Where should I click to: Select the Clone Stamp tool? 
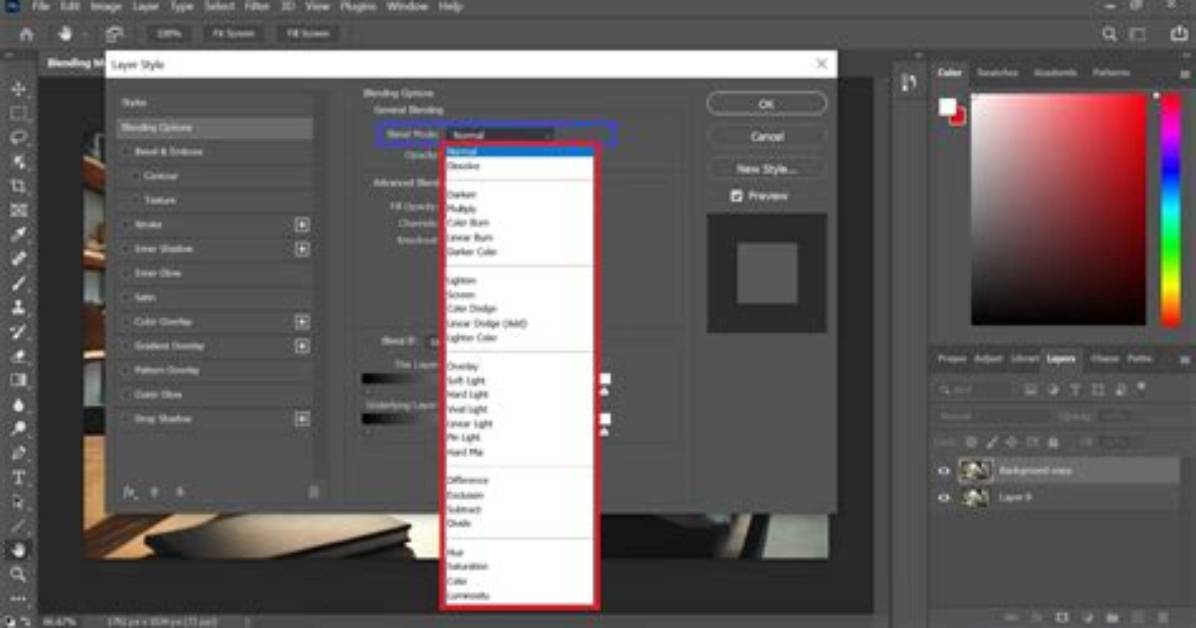[x=18, y=308]
